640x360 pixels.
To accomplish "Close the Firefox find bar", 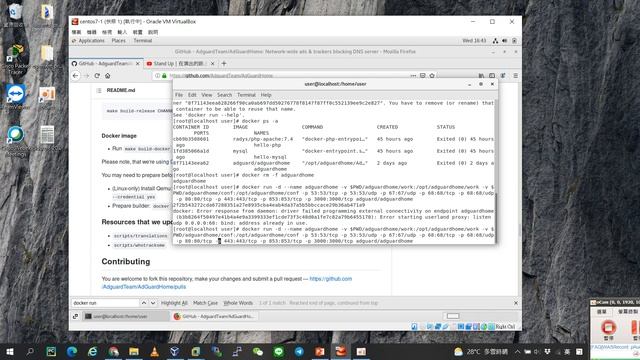I will coord(516,303).
